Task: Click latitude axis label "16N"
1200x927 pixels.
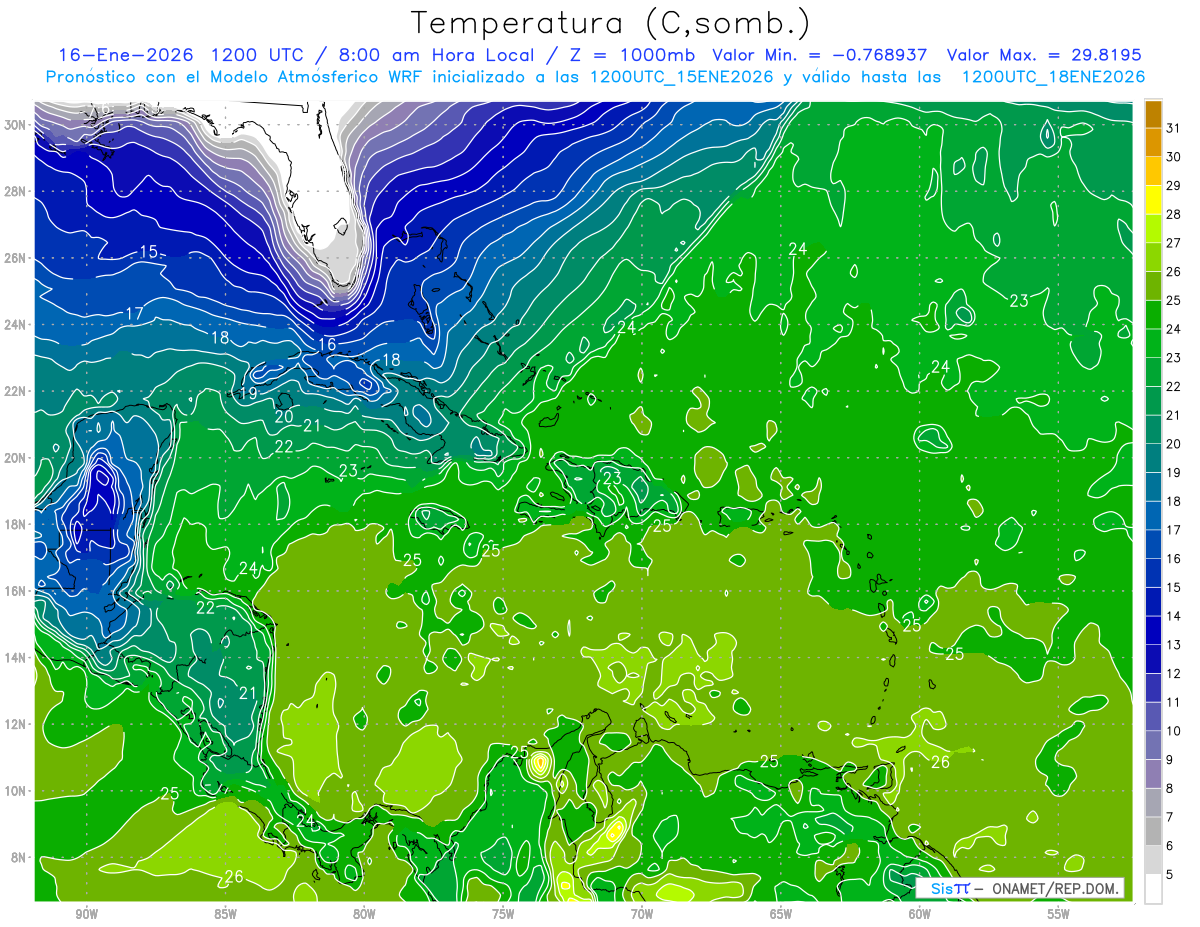Action: click(x=17, y=591)
